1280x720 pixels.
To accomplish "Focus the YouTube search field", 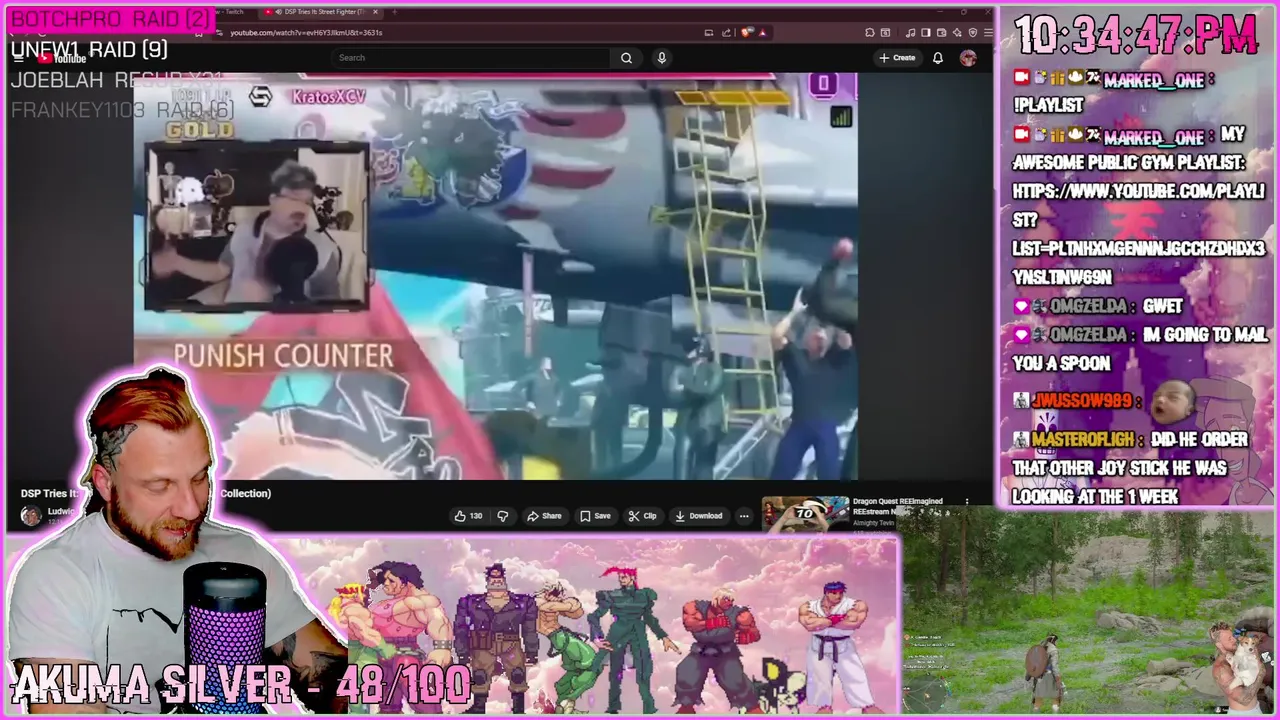I will [x=472, y=58].
